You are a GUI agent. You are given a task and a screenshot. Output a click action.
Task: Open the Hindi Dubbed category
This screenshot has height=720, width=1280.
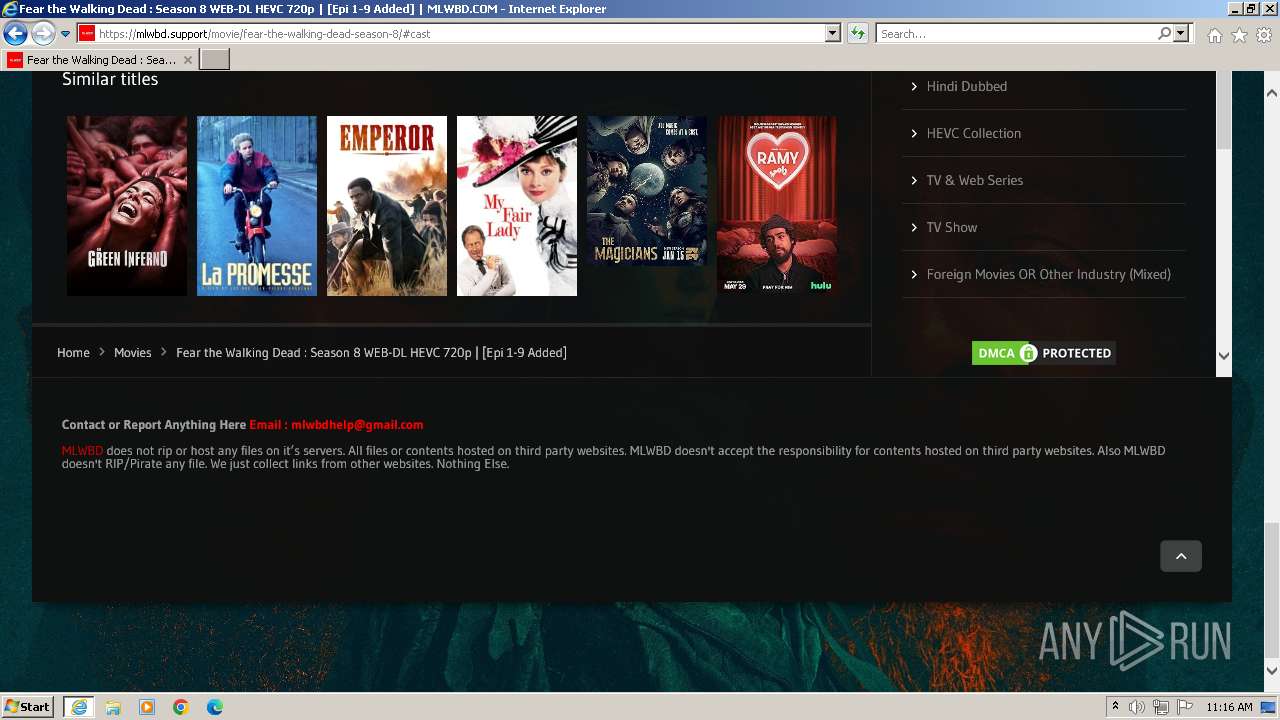point(966,86)
